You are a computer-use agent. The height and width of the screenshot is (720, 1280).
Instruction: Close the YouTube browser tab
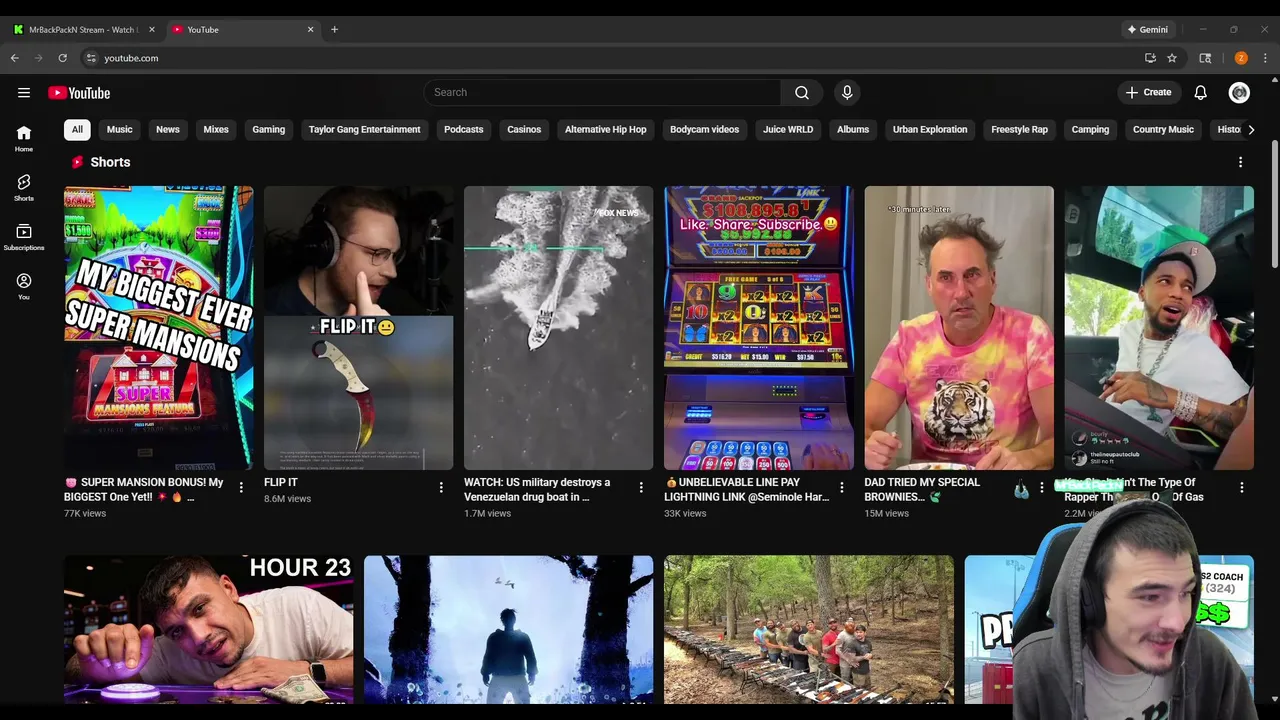pos(310,29)
